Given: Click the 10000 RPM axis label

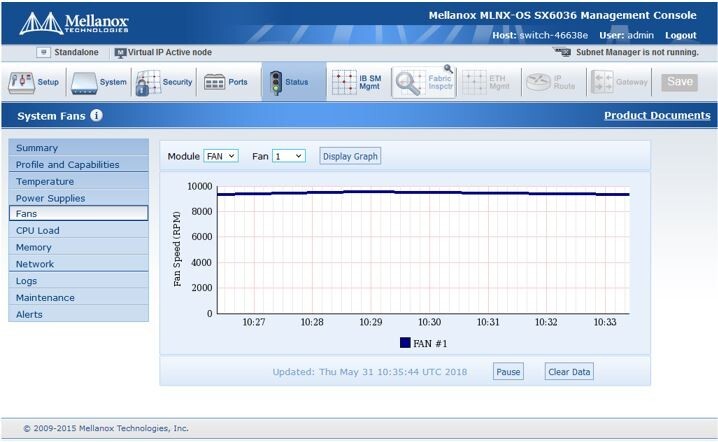Looking at the screenshot, I should [x=200, y=186].
